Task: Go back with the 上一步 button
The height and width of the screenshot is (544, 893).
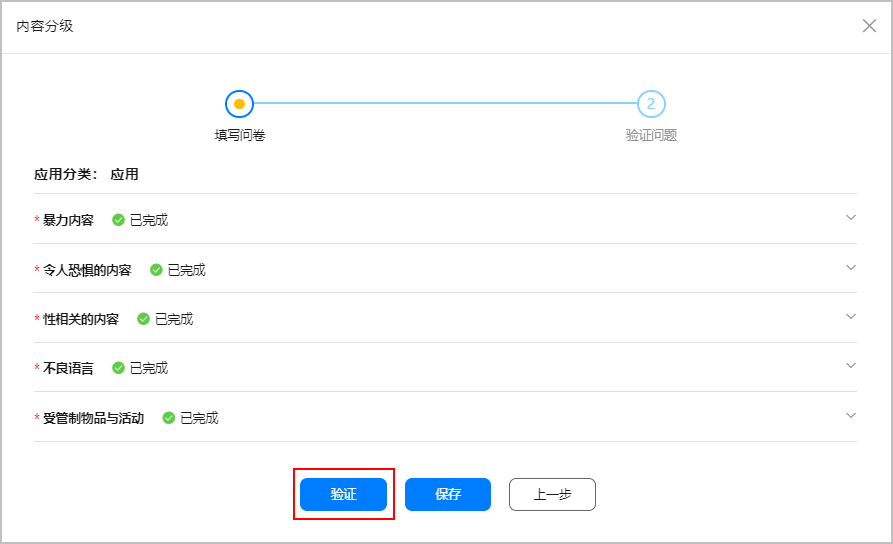Action: (552, 494)
